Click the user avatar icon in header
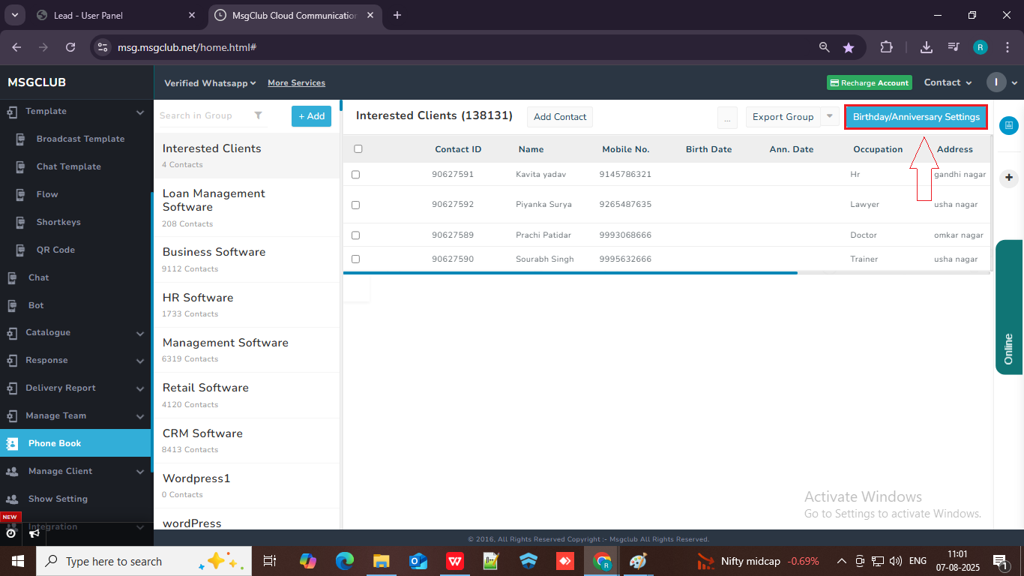The width and height of the screenshot is (1024, 576). pos(996,82)
